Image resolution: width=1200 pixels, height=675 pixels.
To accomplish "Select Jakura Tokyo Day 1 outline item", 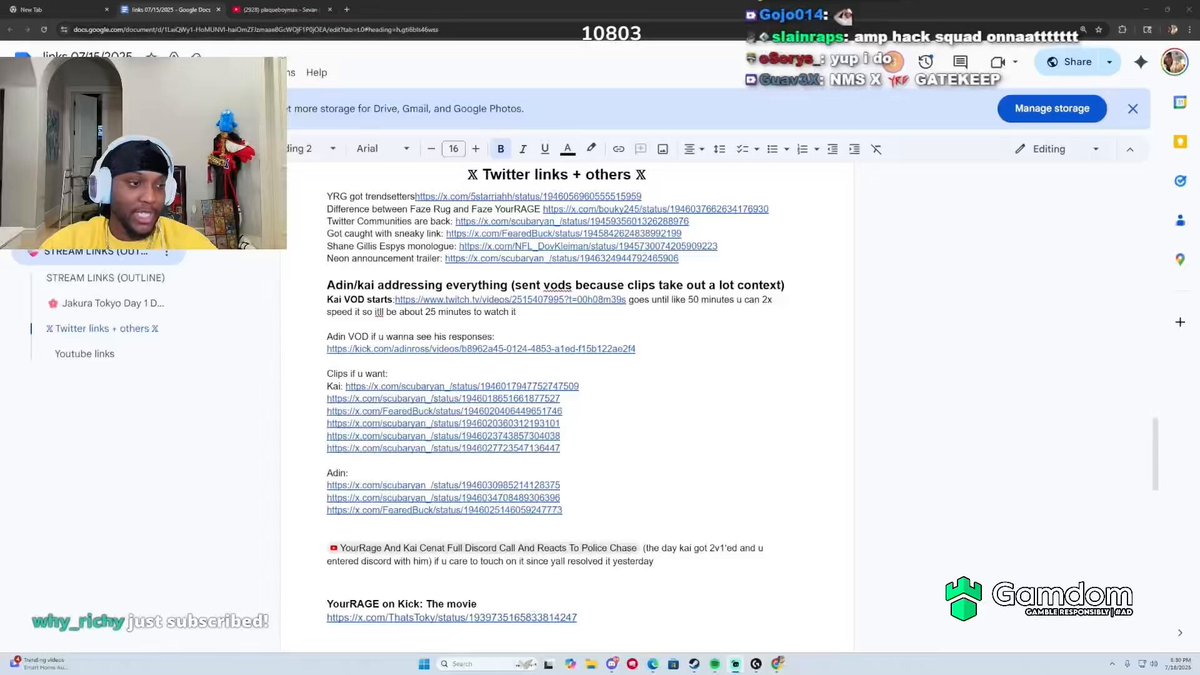I will pyautogui.click(x=106, y=303).
